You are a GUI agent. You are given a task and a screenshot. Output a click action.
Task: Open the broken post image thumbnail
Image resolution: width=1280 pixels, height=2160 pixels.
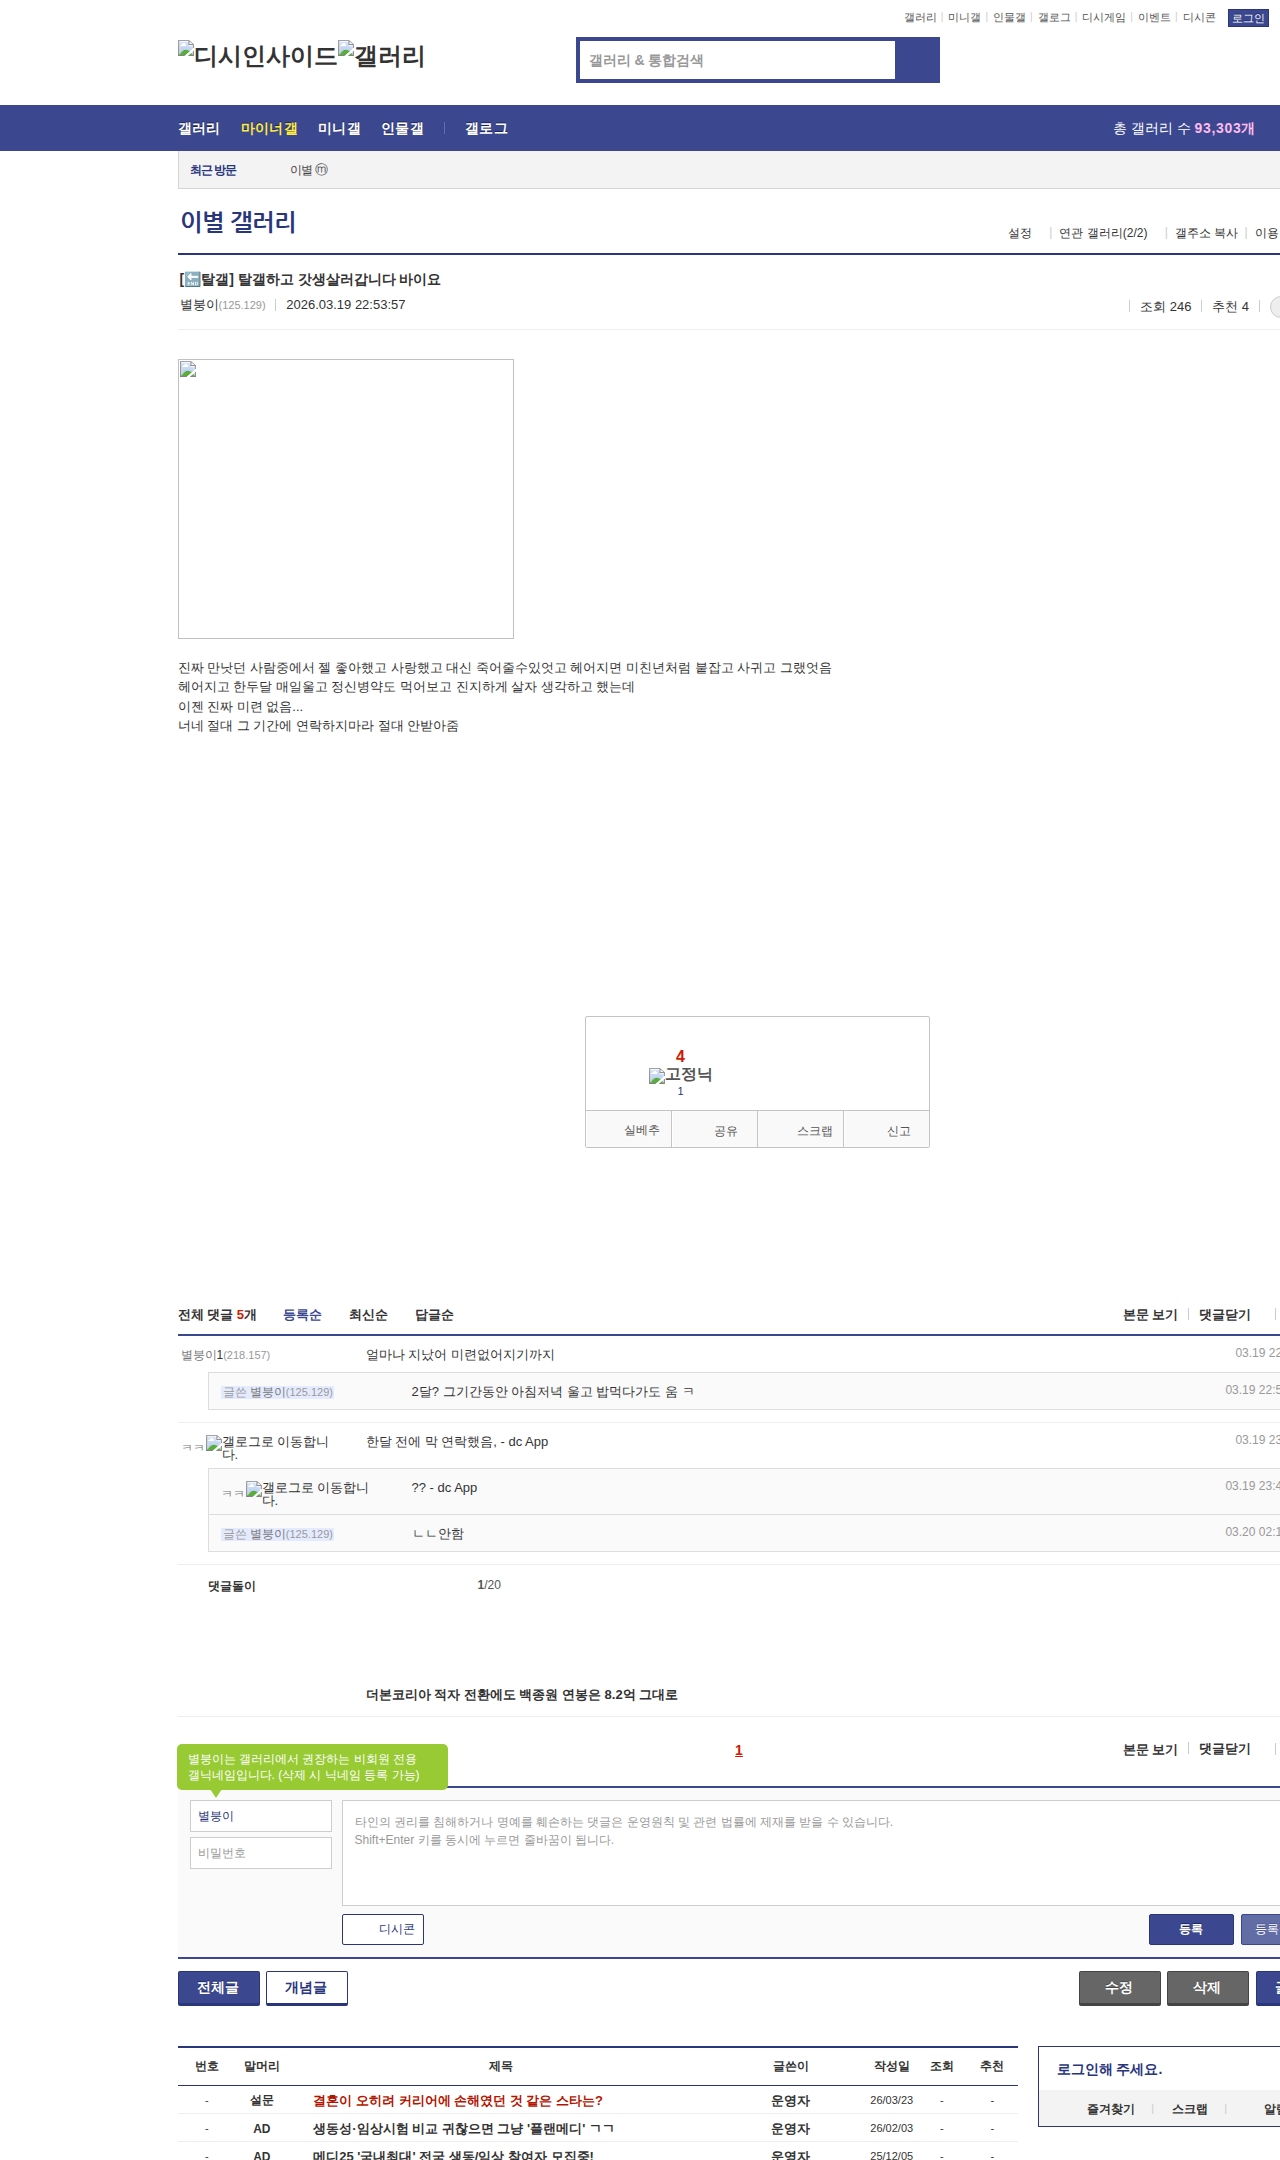[346, 499]
